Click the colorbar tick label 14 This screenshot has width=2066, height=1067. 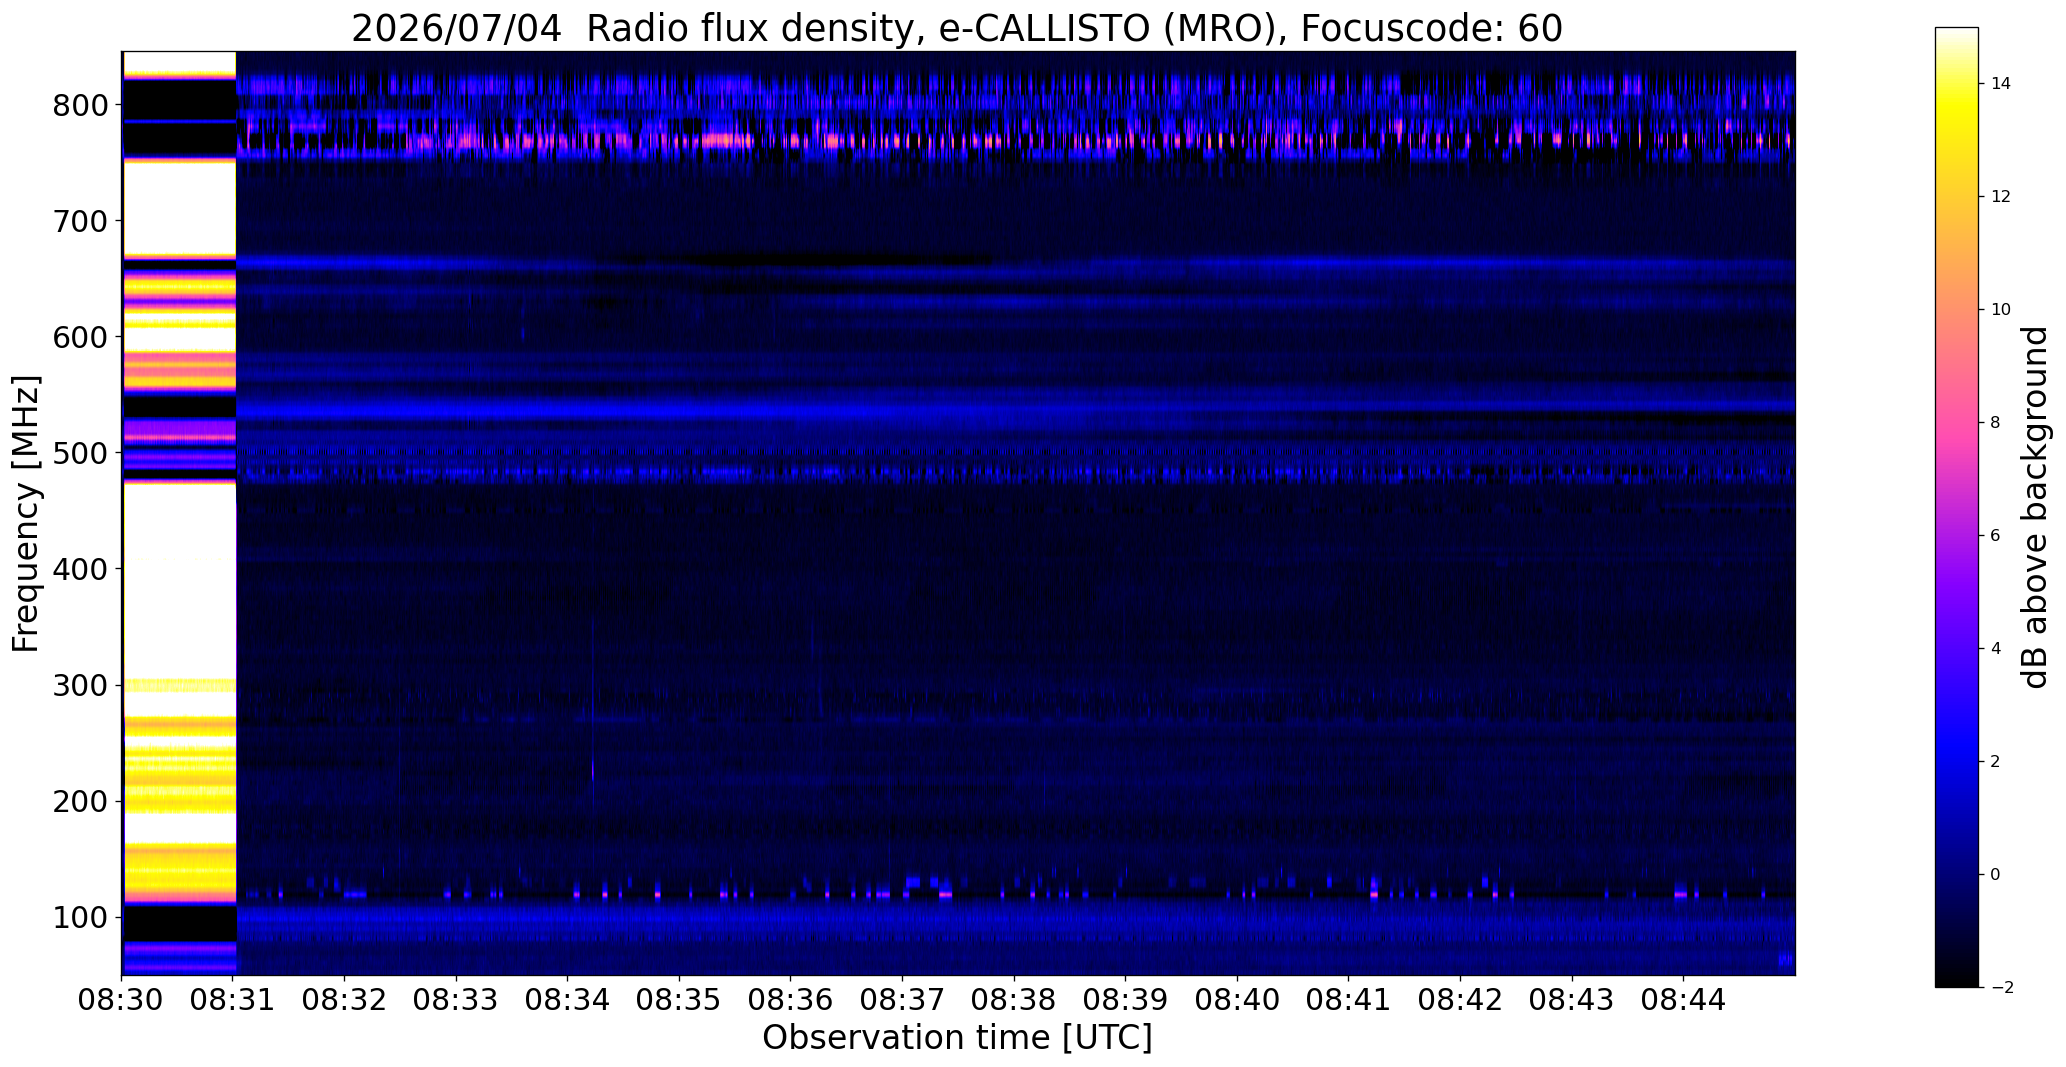click(x=2001, y=84)
